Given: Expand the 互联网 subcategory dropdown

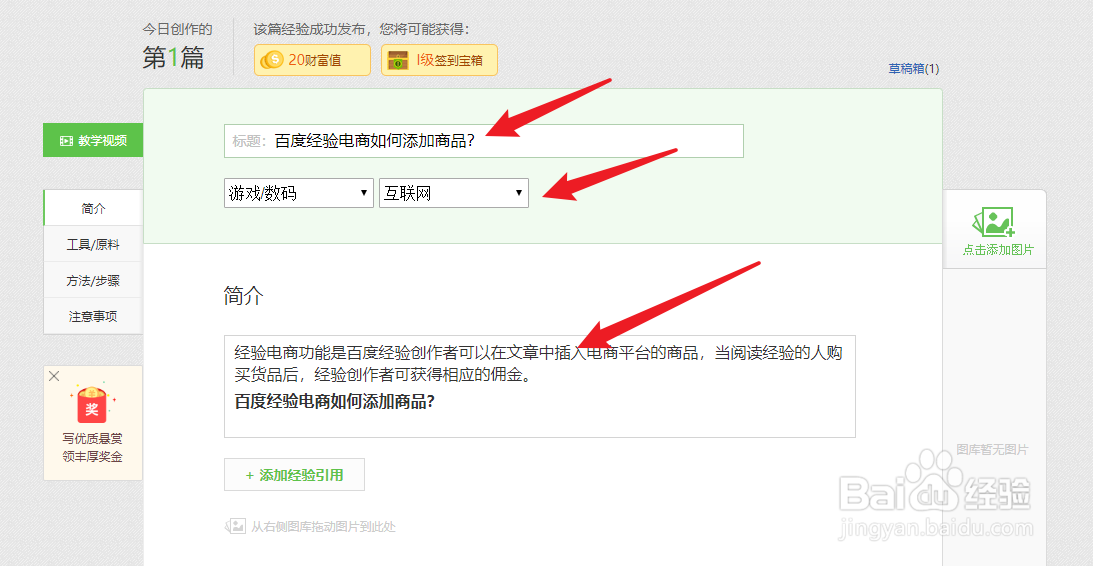Looking at the screenshot, I should pos(454,193).
